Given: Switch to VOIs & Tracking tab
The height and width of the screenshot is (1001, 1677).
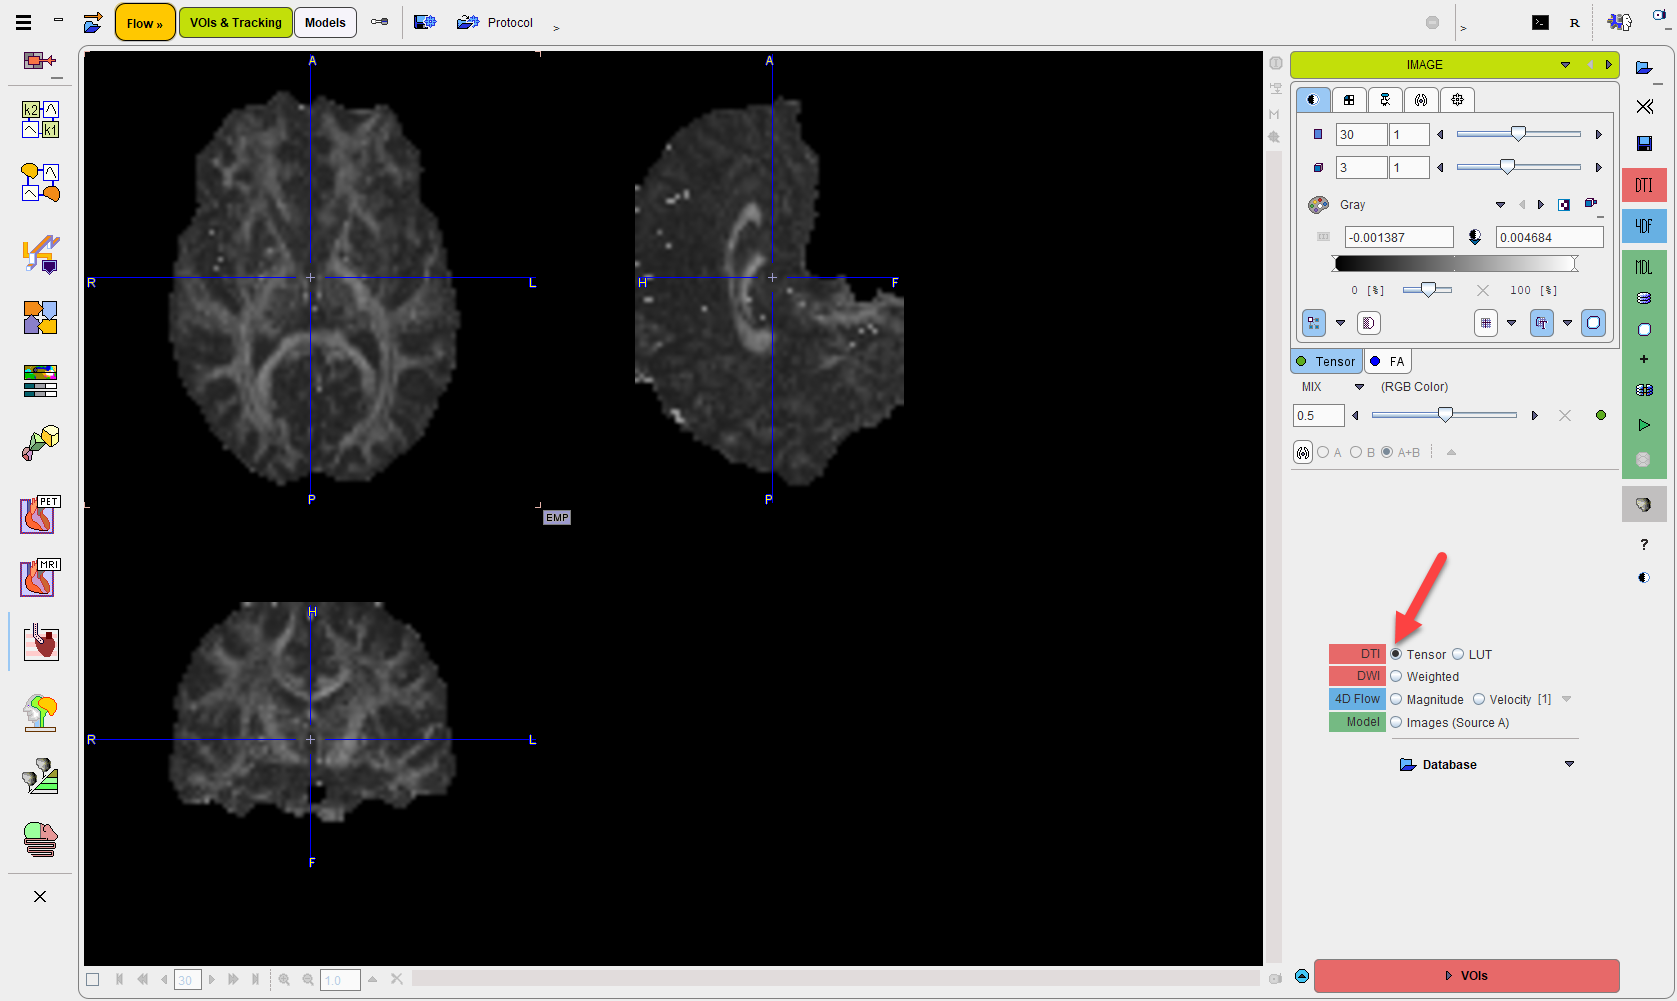Looking at the screenshot, I should (x=236, y=23).
